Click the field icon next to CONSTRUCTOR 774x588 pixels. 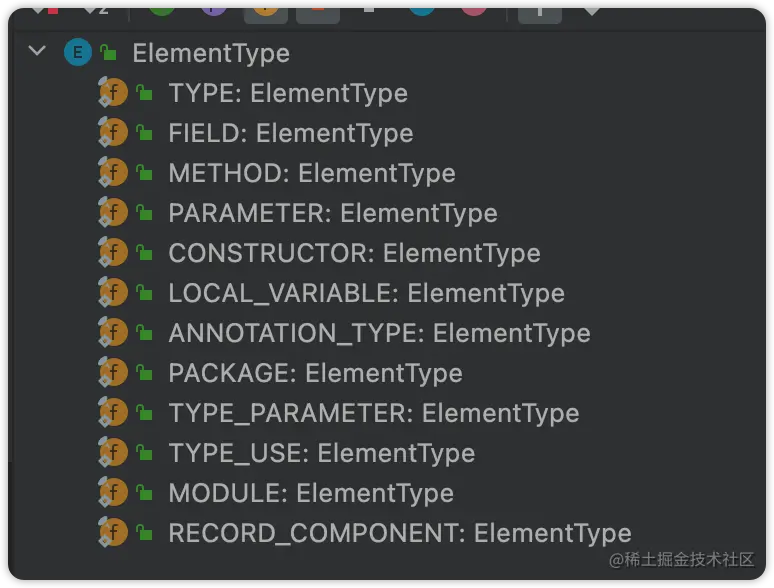pos(114,253)
